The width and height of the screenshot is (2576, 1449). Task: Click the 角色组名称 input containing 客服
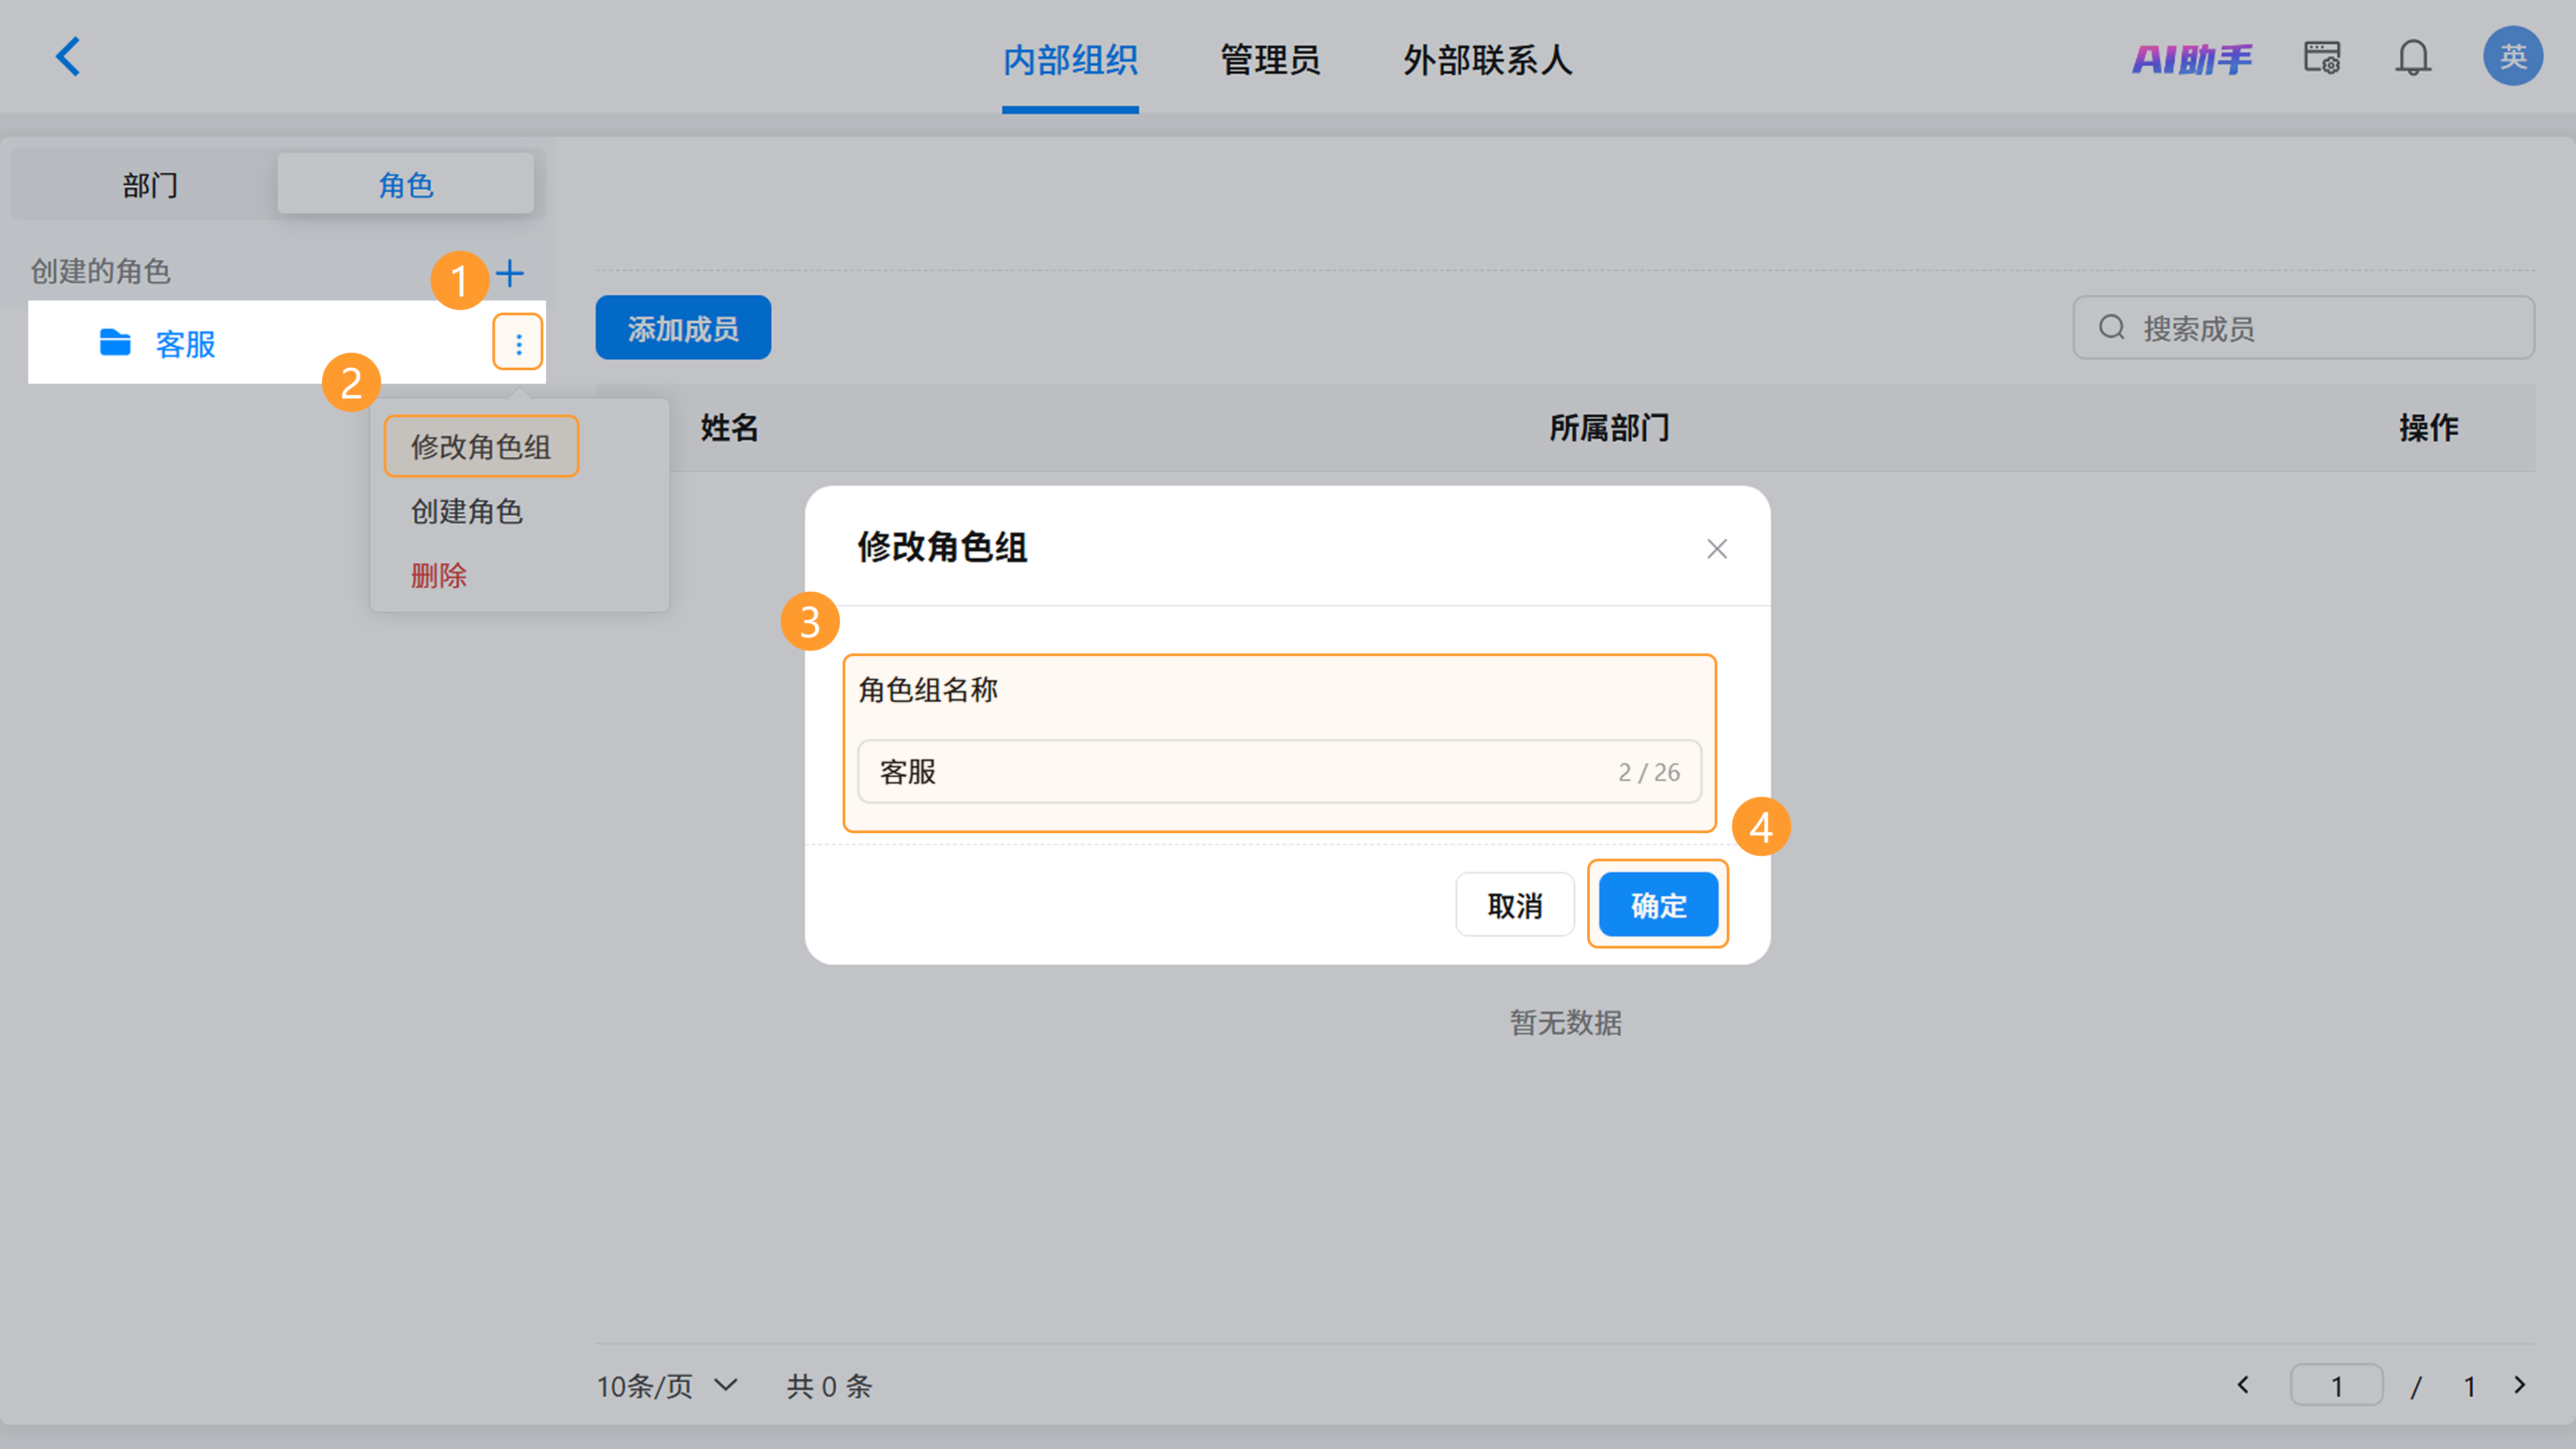1279,771
